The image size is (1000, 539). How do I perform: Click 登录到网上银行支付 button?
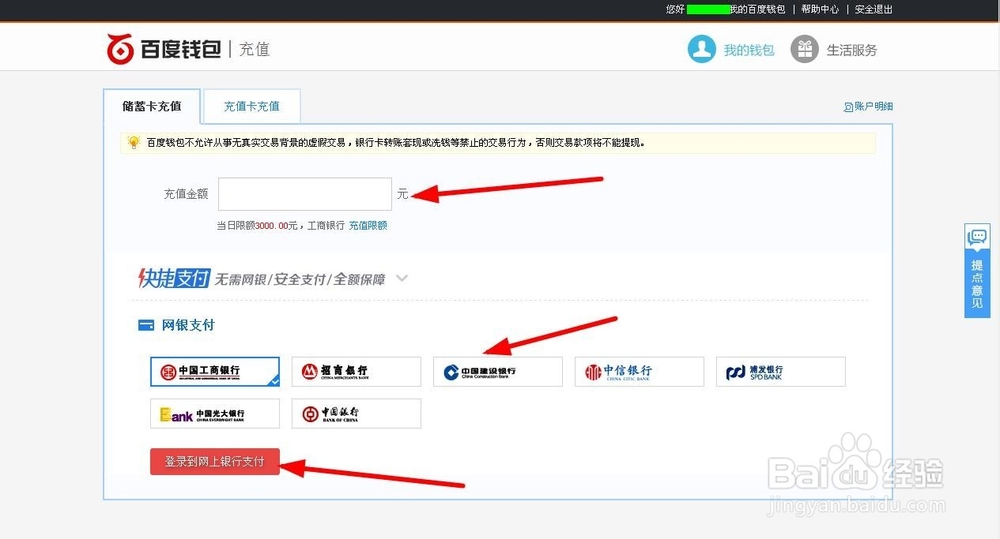pos(215,461)
